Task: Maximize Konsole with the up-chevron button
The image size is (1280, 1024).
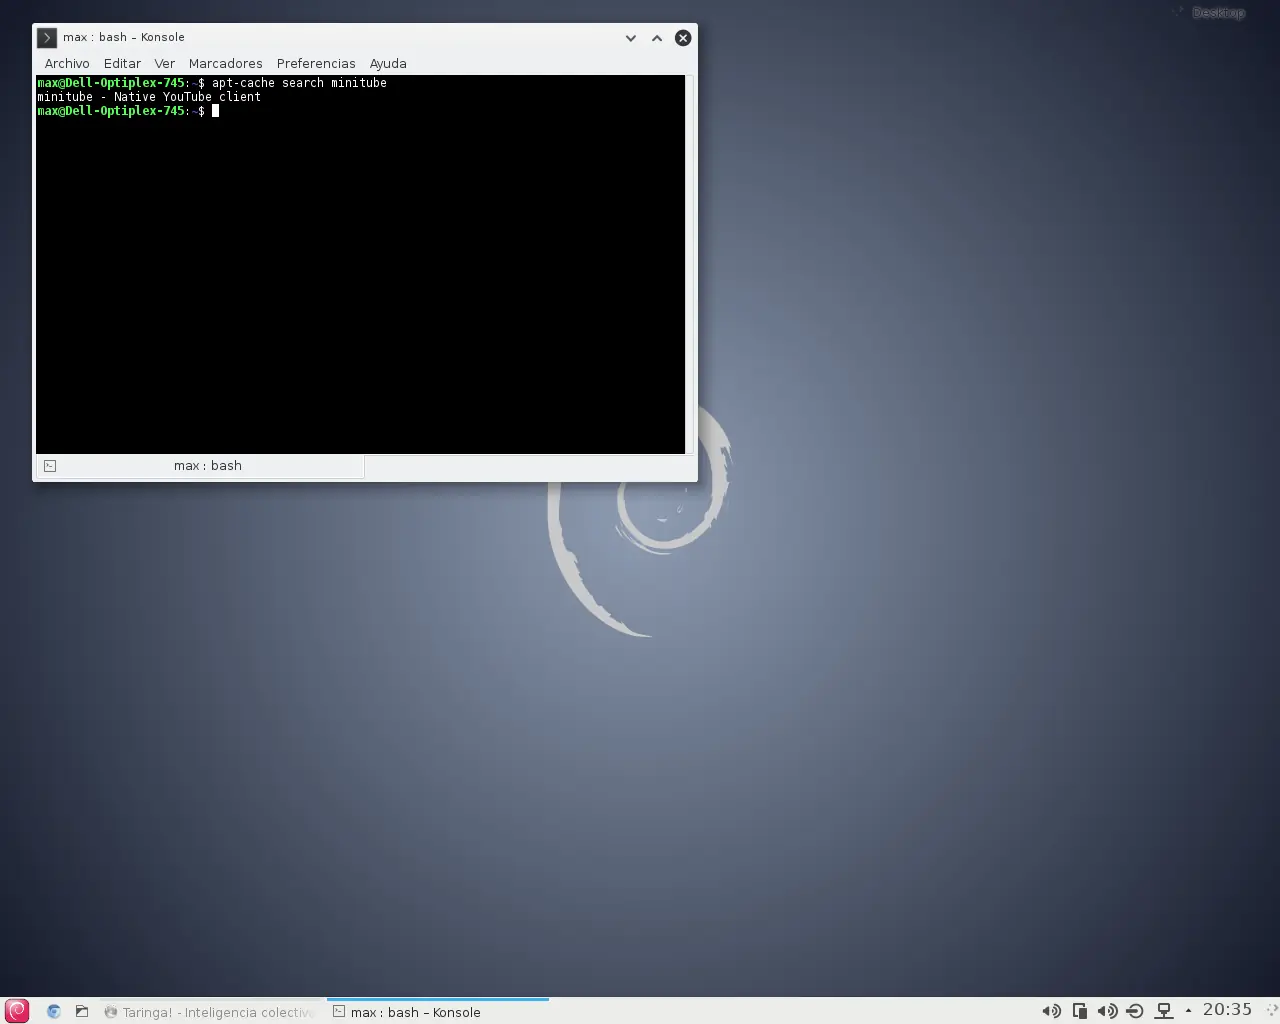Action: [657, 38]
